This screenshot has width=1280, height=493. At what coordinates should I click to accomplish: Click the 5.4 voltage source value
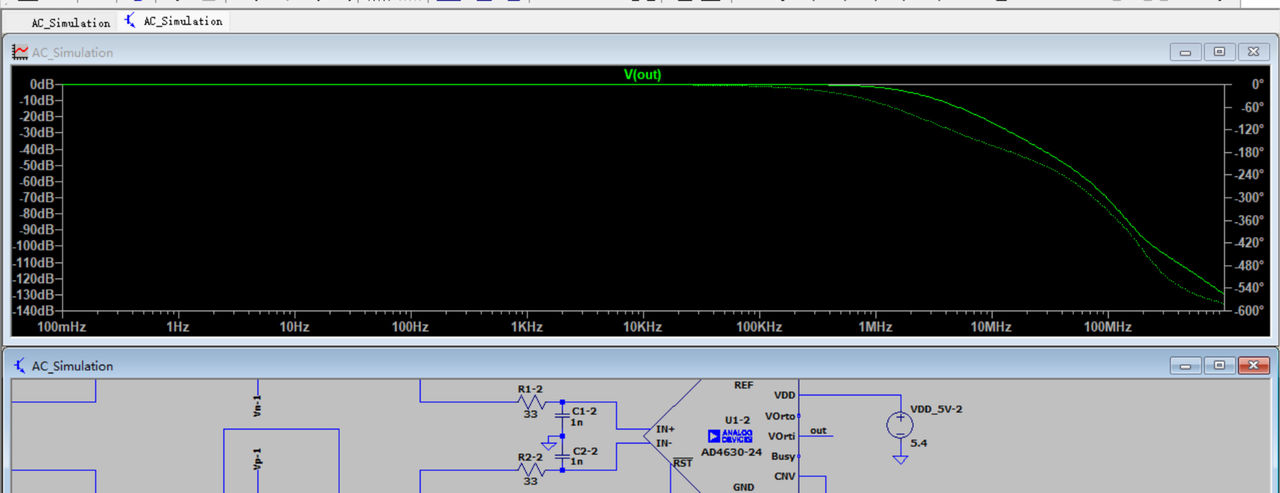pos(919,441)
